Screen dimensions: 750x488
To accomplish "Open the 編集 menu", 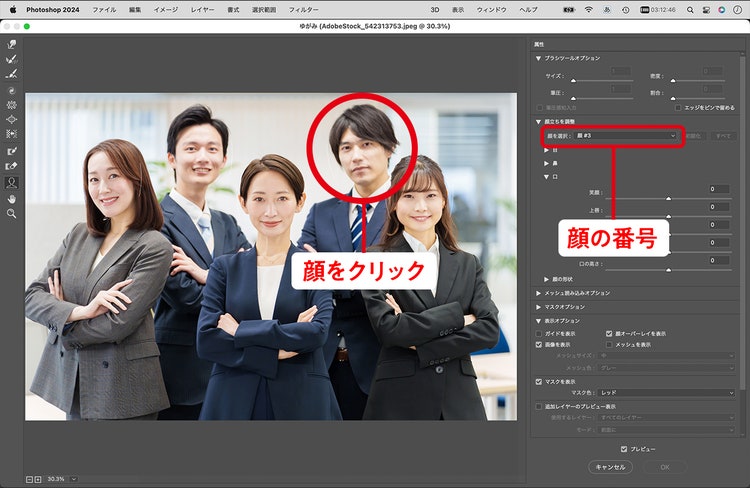I will click(x=135, y=10).
